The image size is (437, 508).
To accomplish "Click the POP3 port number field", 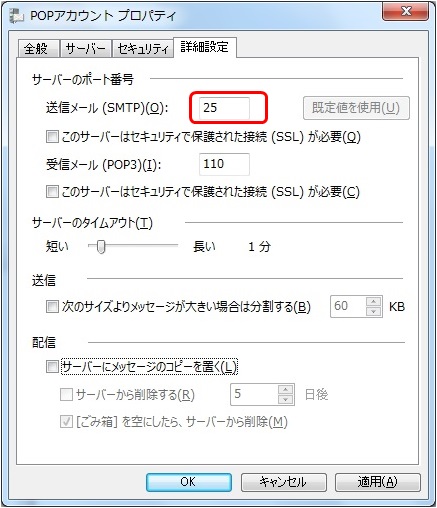I will 224,164.
